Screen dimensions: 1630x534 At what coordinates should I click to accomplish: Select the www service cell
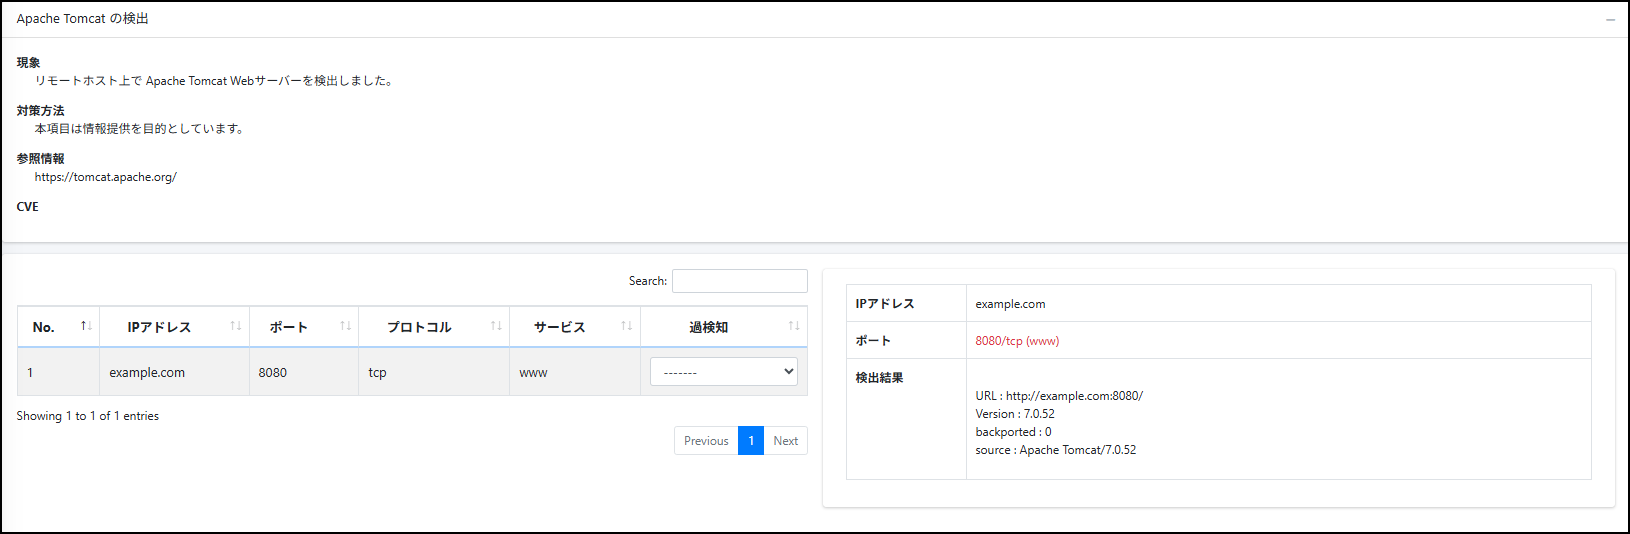(x=575, y=372)
